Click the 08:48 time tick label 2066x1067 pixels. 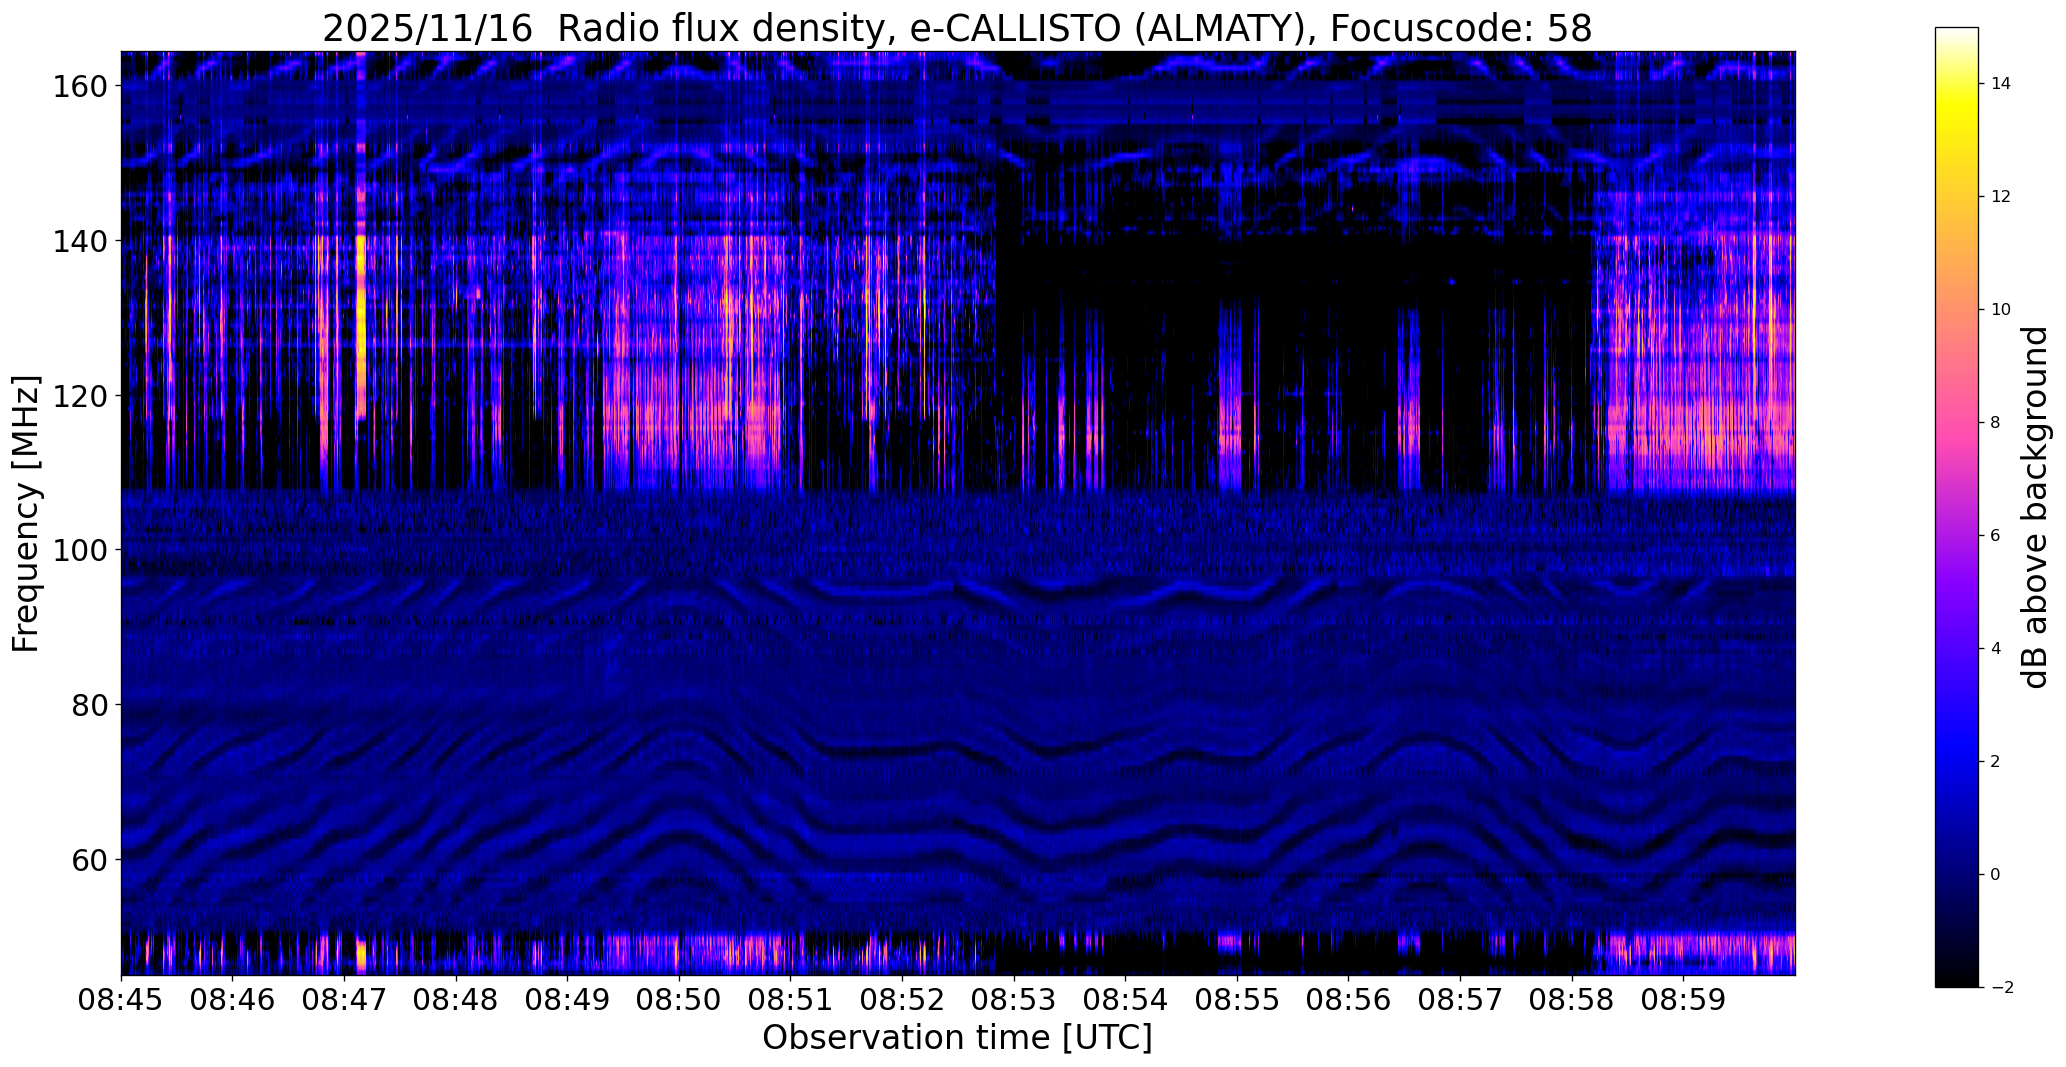456,1001
